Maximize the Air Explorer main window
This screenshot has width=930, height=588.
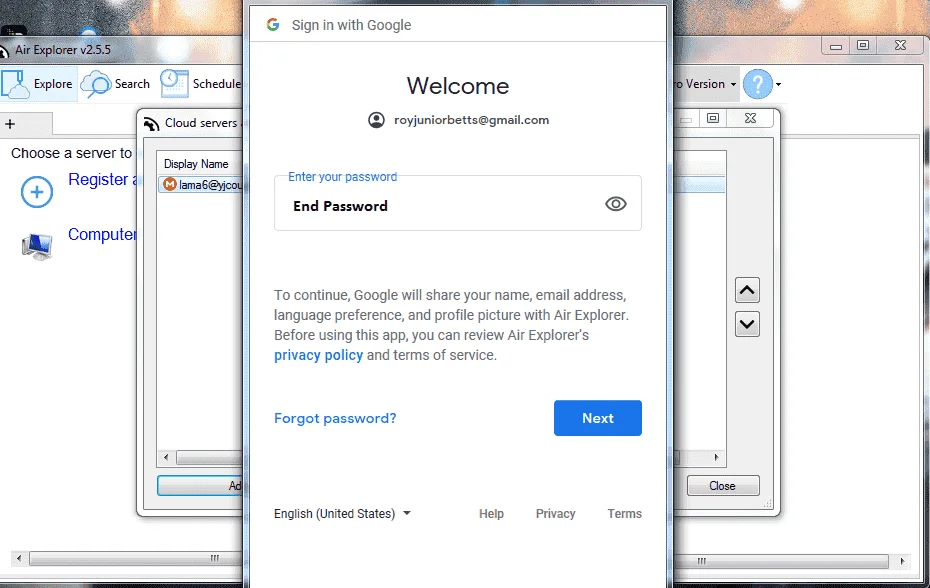click(x=863, y=45)
